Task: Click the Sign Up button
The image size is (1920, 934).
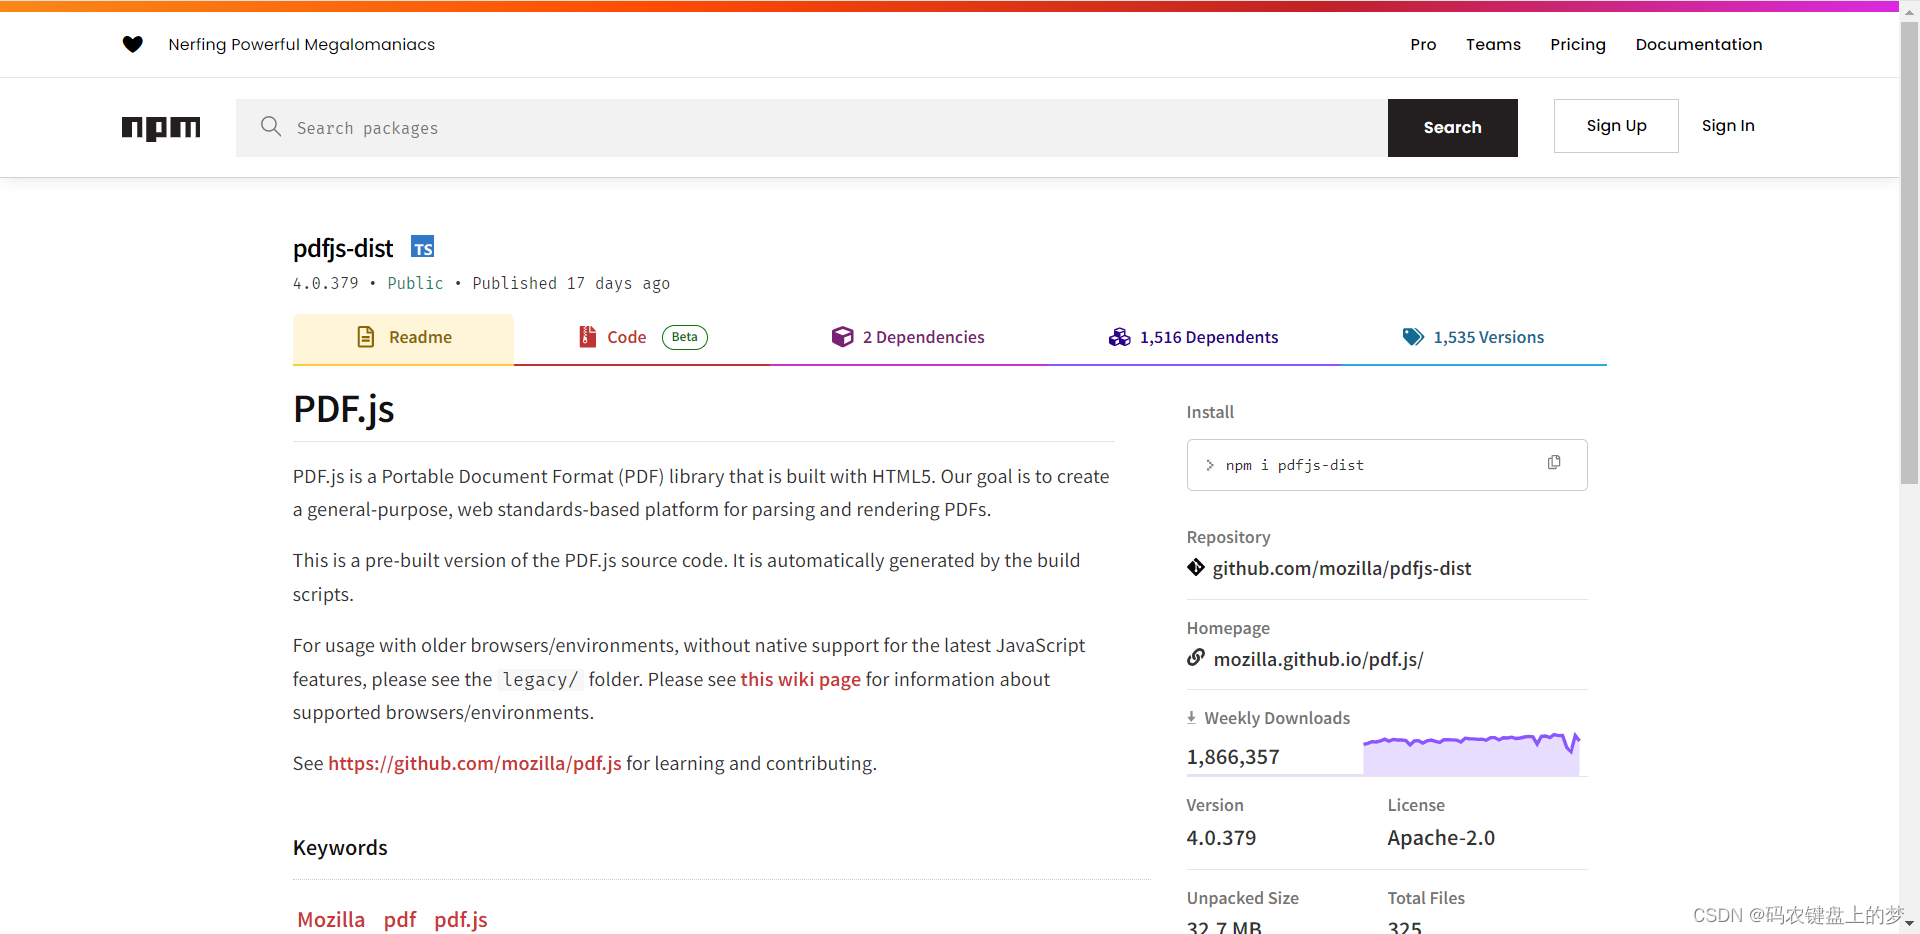Action: point(1616,126)
